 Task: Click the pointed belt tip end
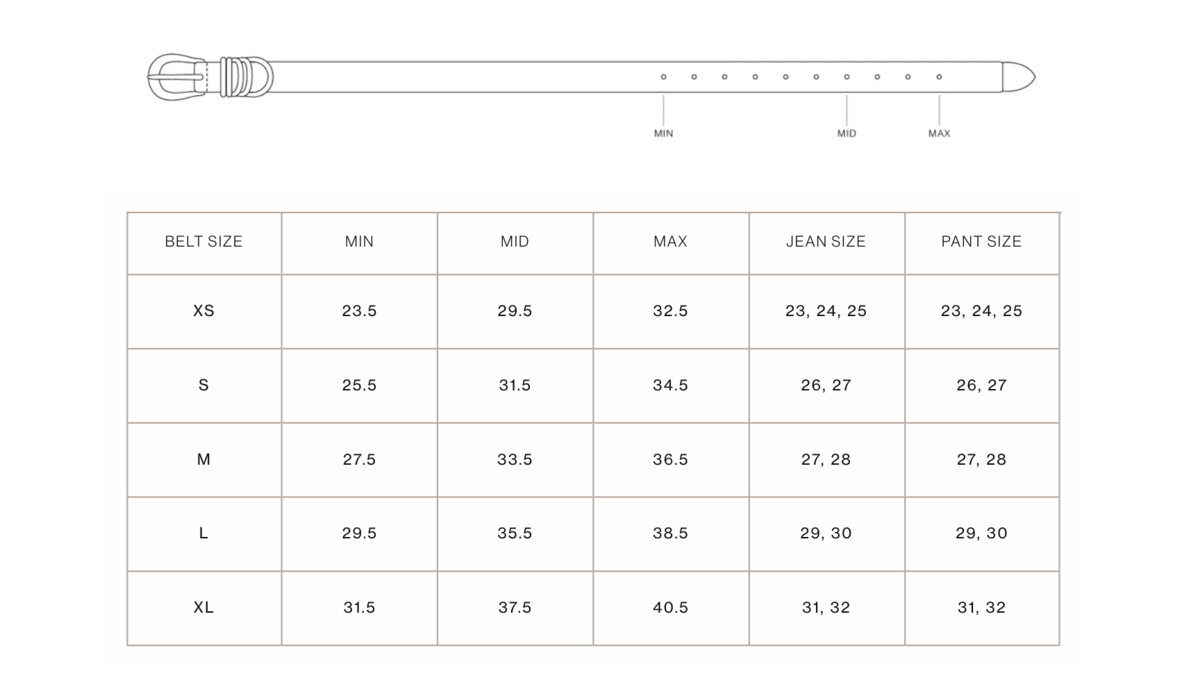coord(1019,77)
